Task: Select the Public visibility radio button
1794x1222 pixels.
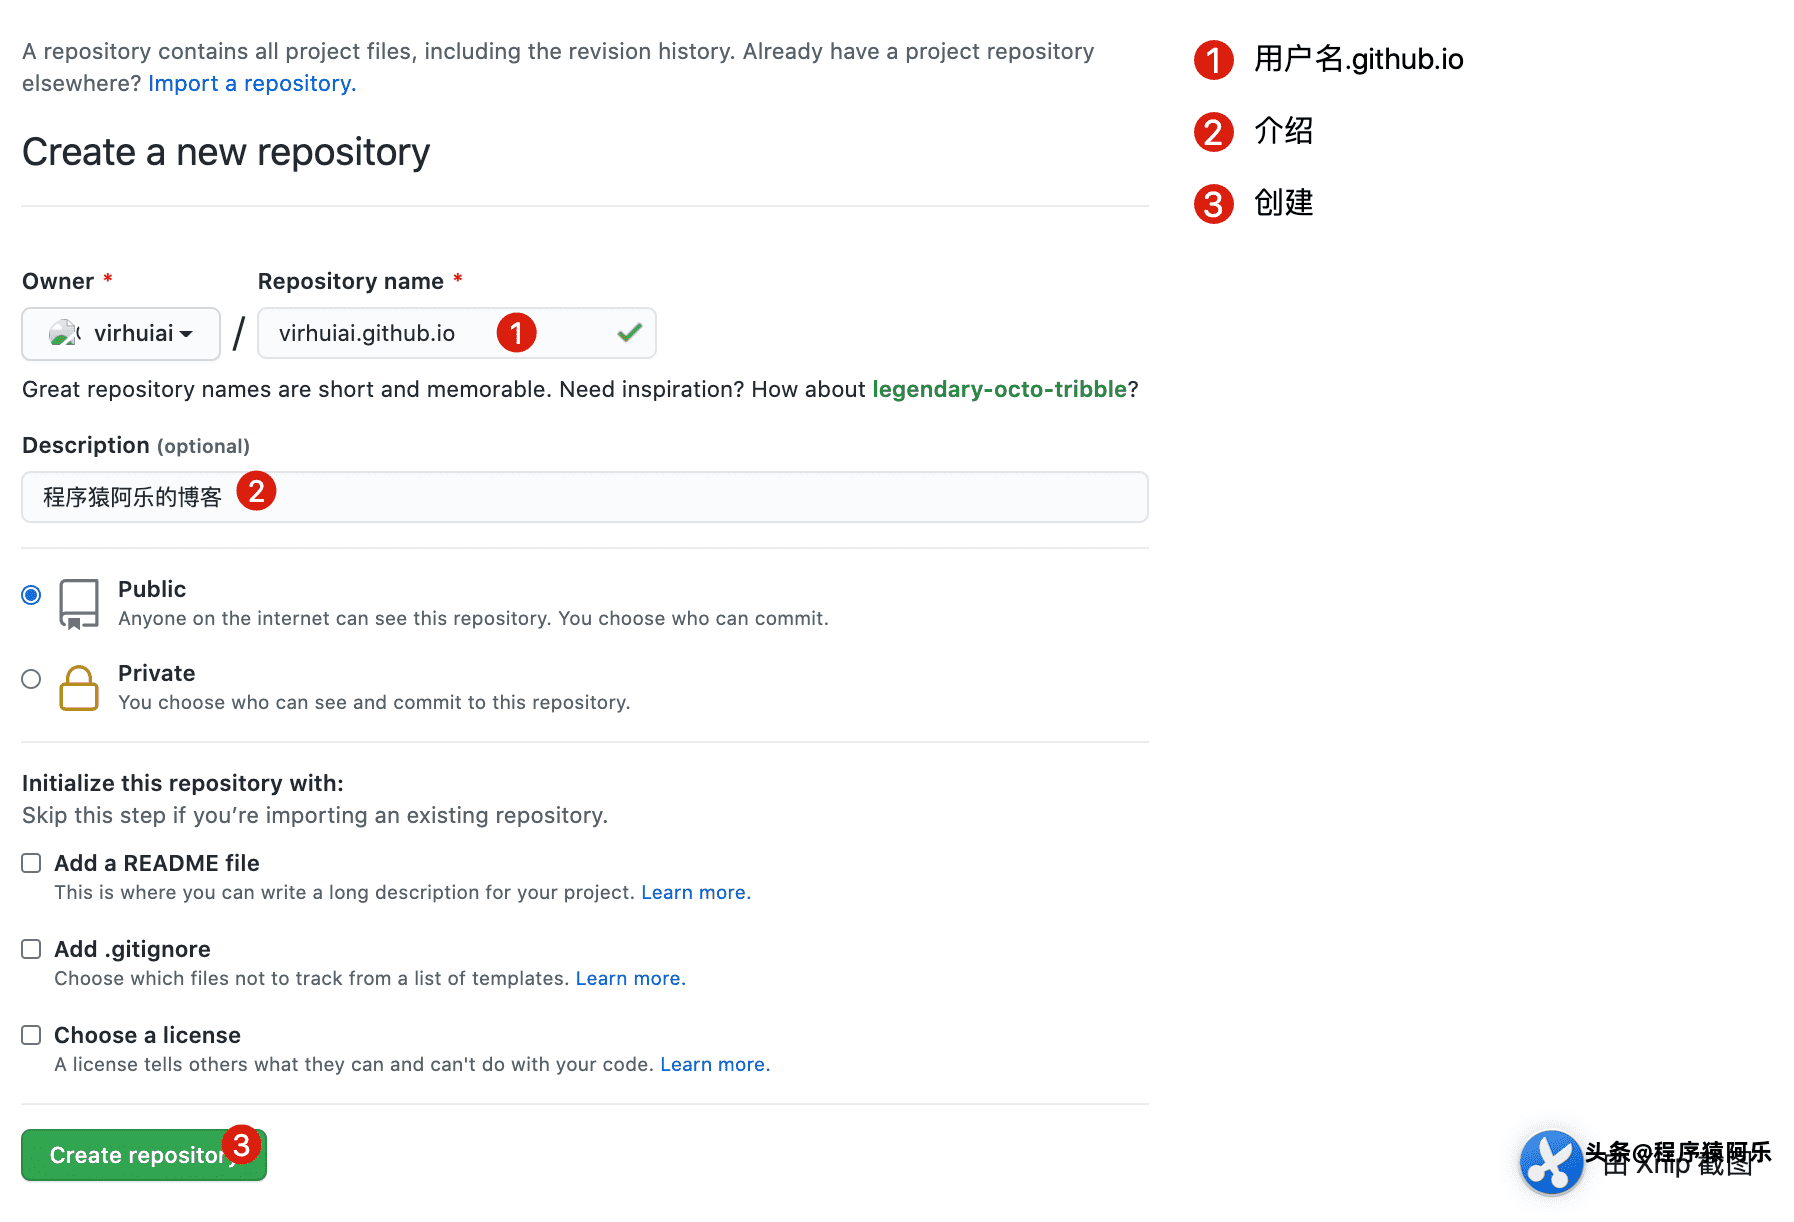Action: (31, 595)
